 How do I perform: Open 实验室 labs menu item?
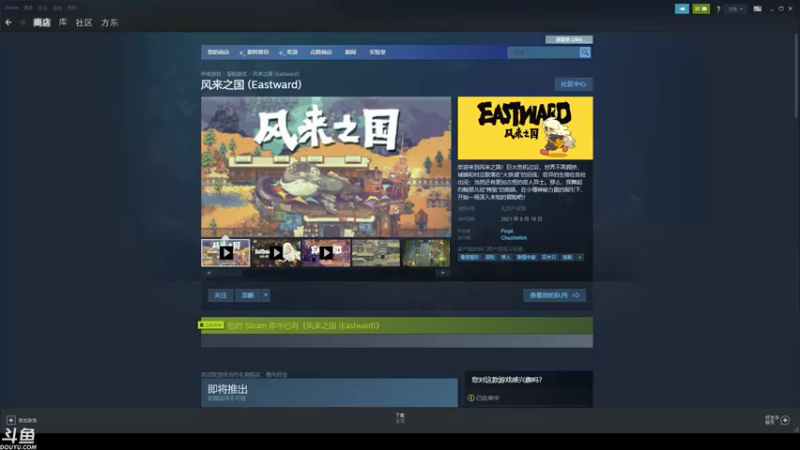click(377, 52)
